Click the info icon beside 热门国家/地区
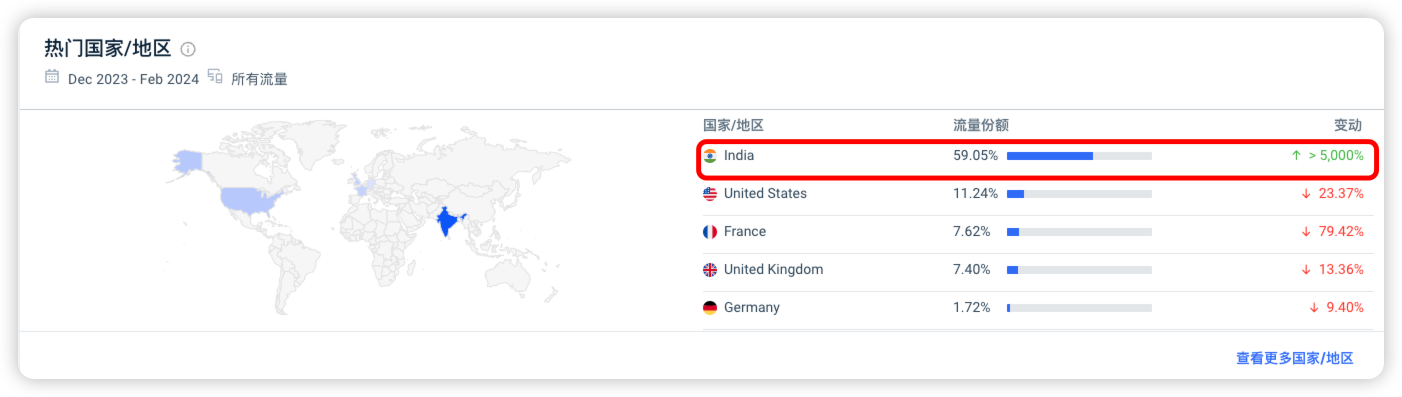Screen dimensions: 1402x397 coord(188,49)
